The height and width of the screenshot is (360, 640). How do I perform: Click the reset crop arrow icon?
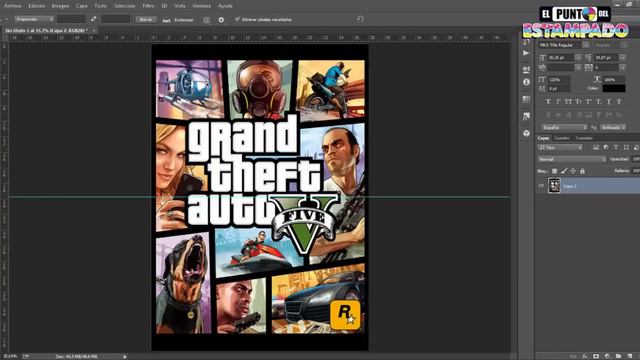pyautogui.click(x=360, y=19)
